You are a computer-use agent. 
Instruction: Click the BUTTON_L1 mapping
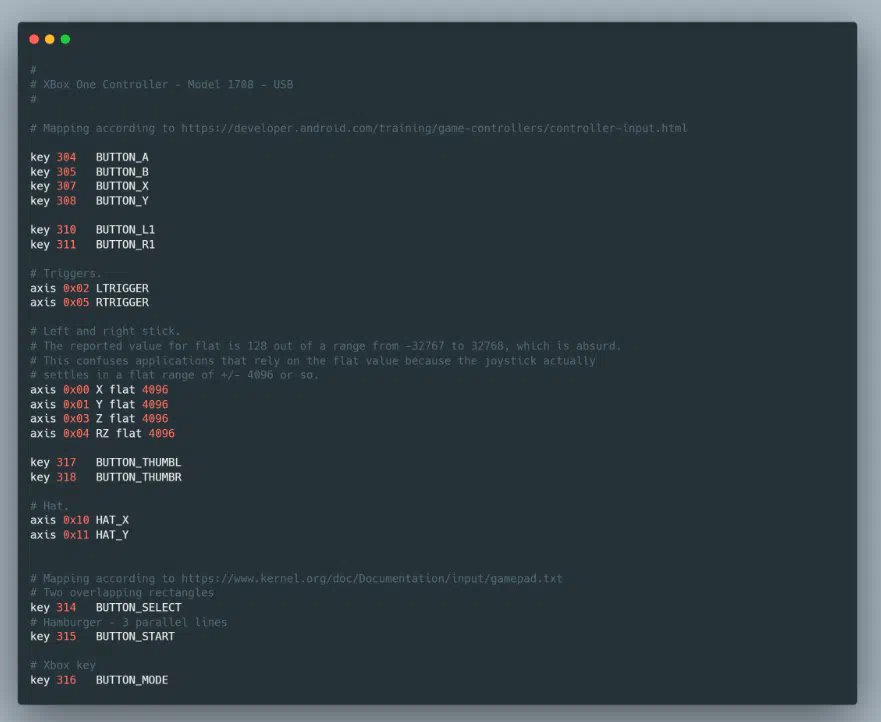tap(125, 230)
